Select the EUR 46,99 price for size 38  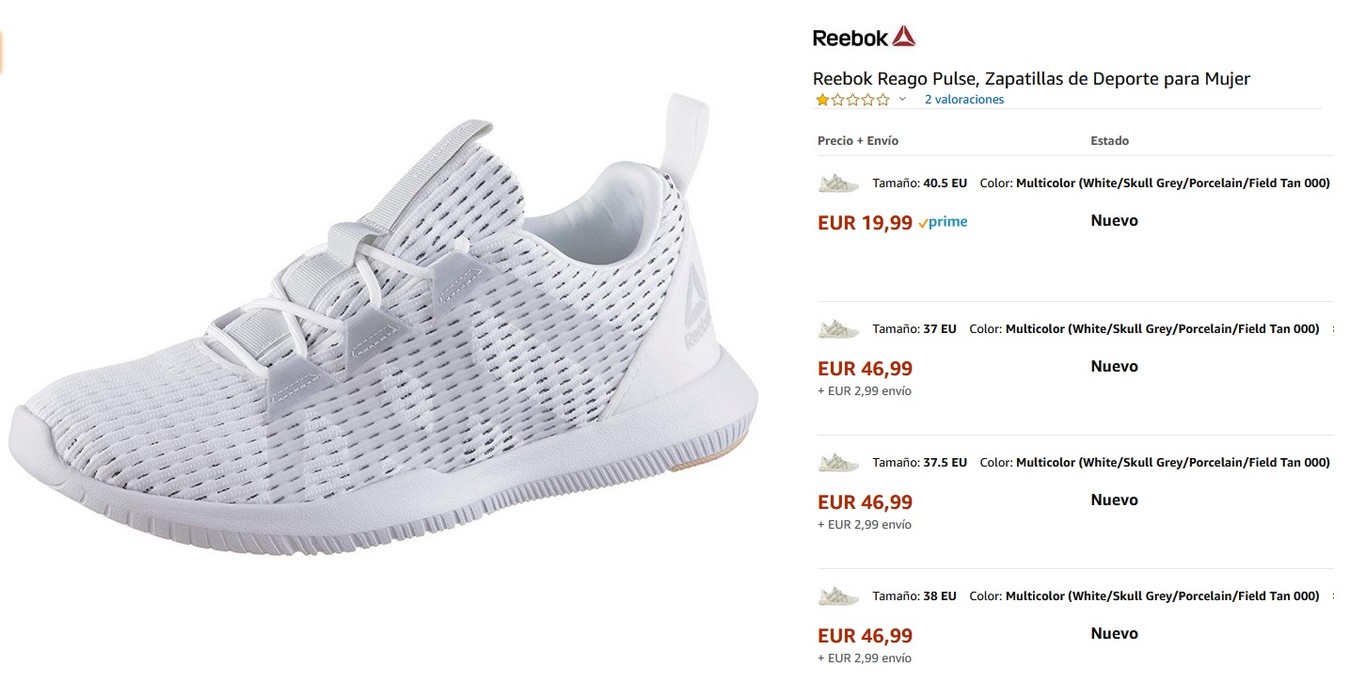click(865, 636)
